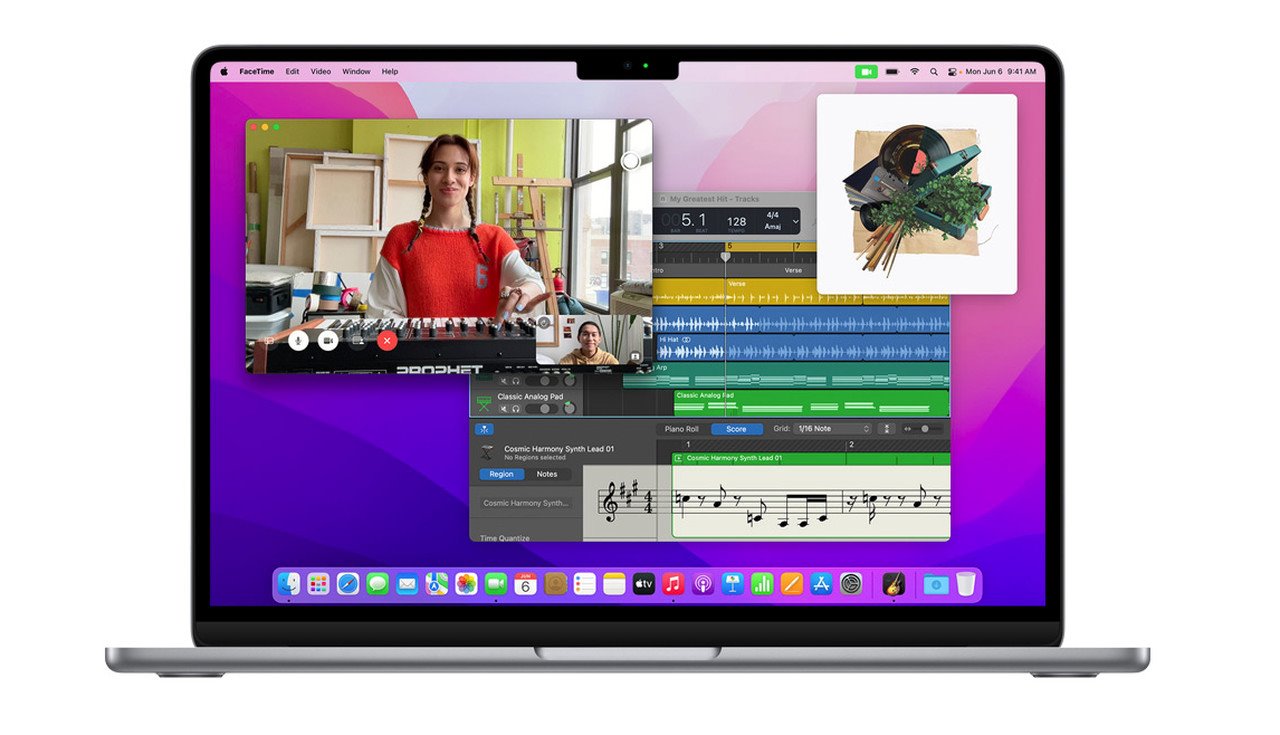Open the Edit menu

click(x=292, y=72)
